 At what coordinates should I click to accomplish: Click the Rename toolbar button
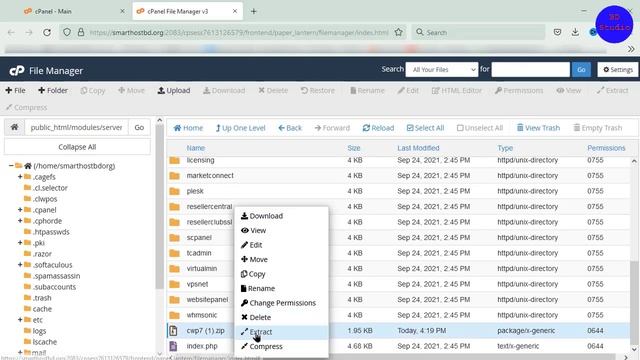pos(367,90)
